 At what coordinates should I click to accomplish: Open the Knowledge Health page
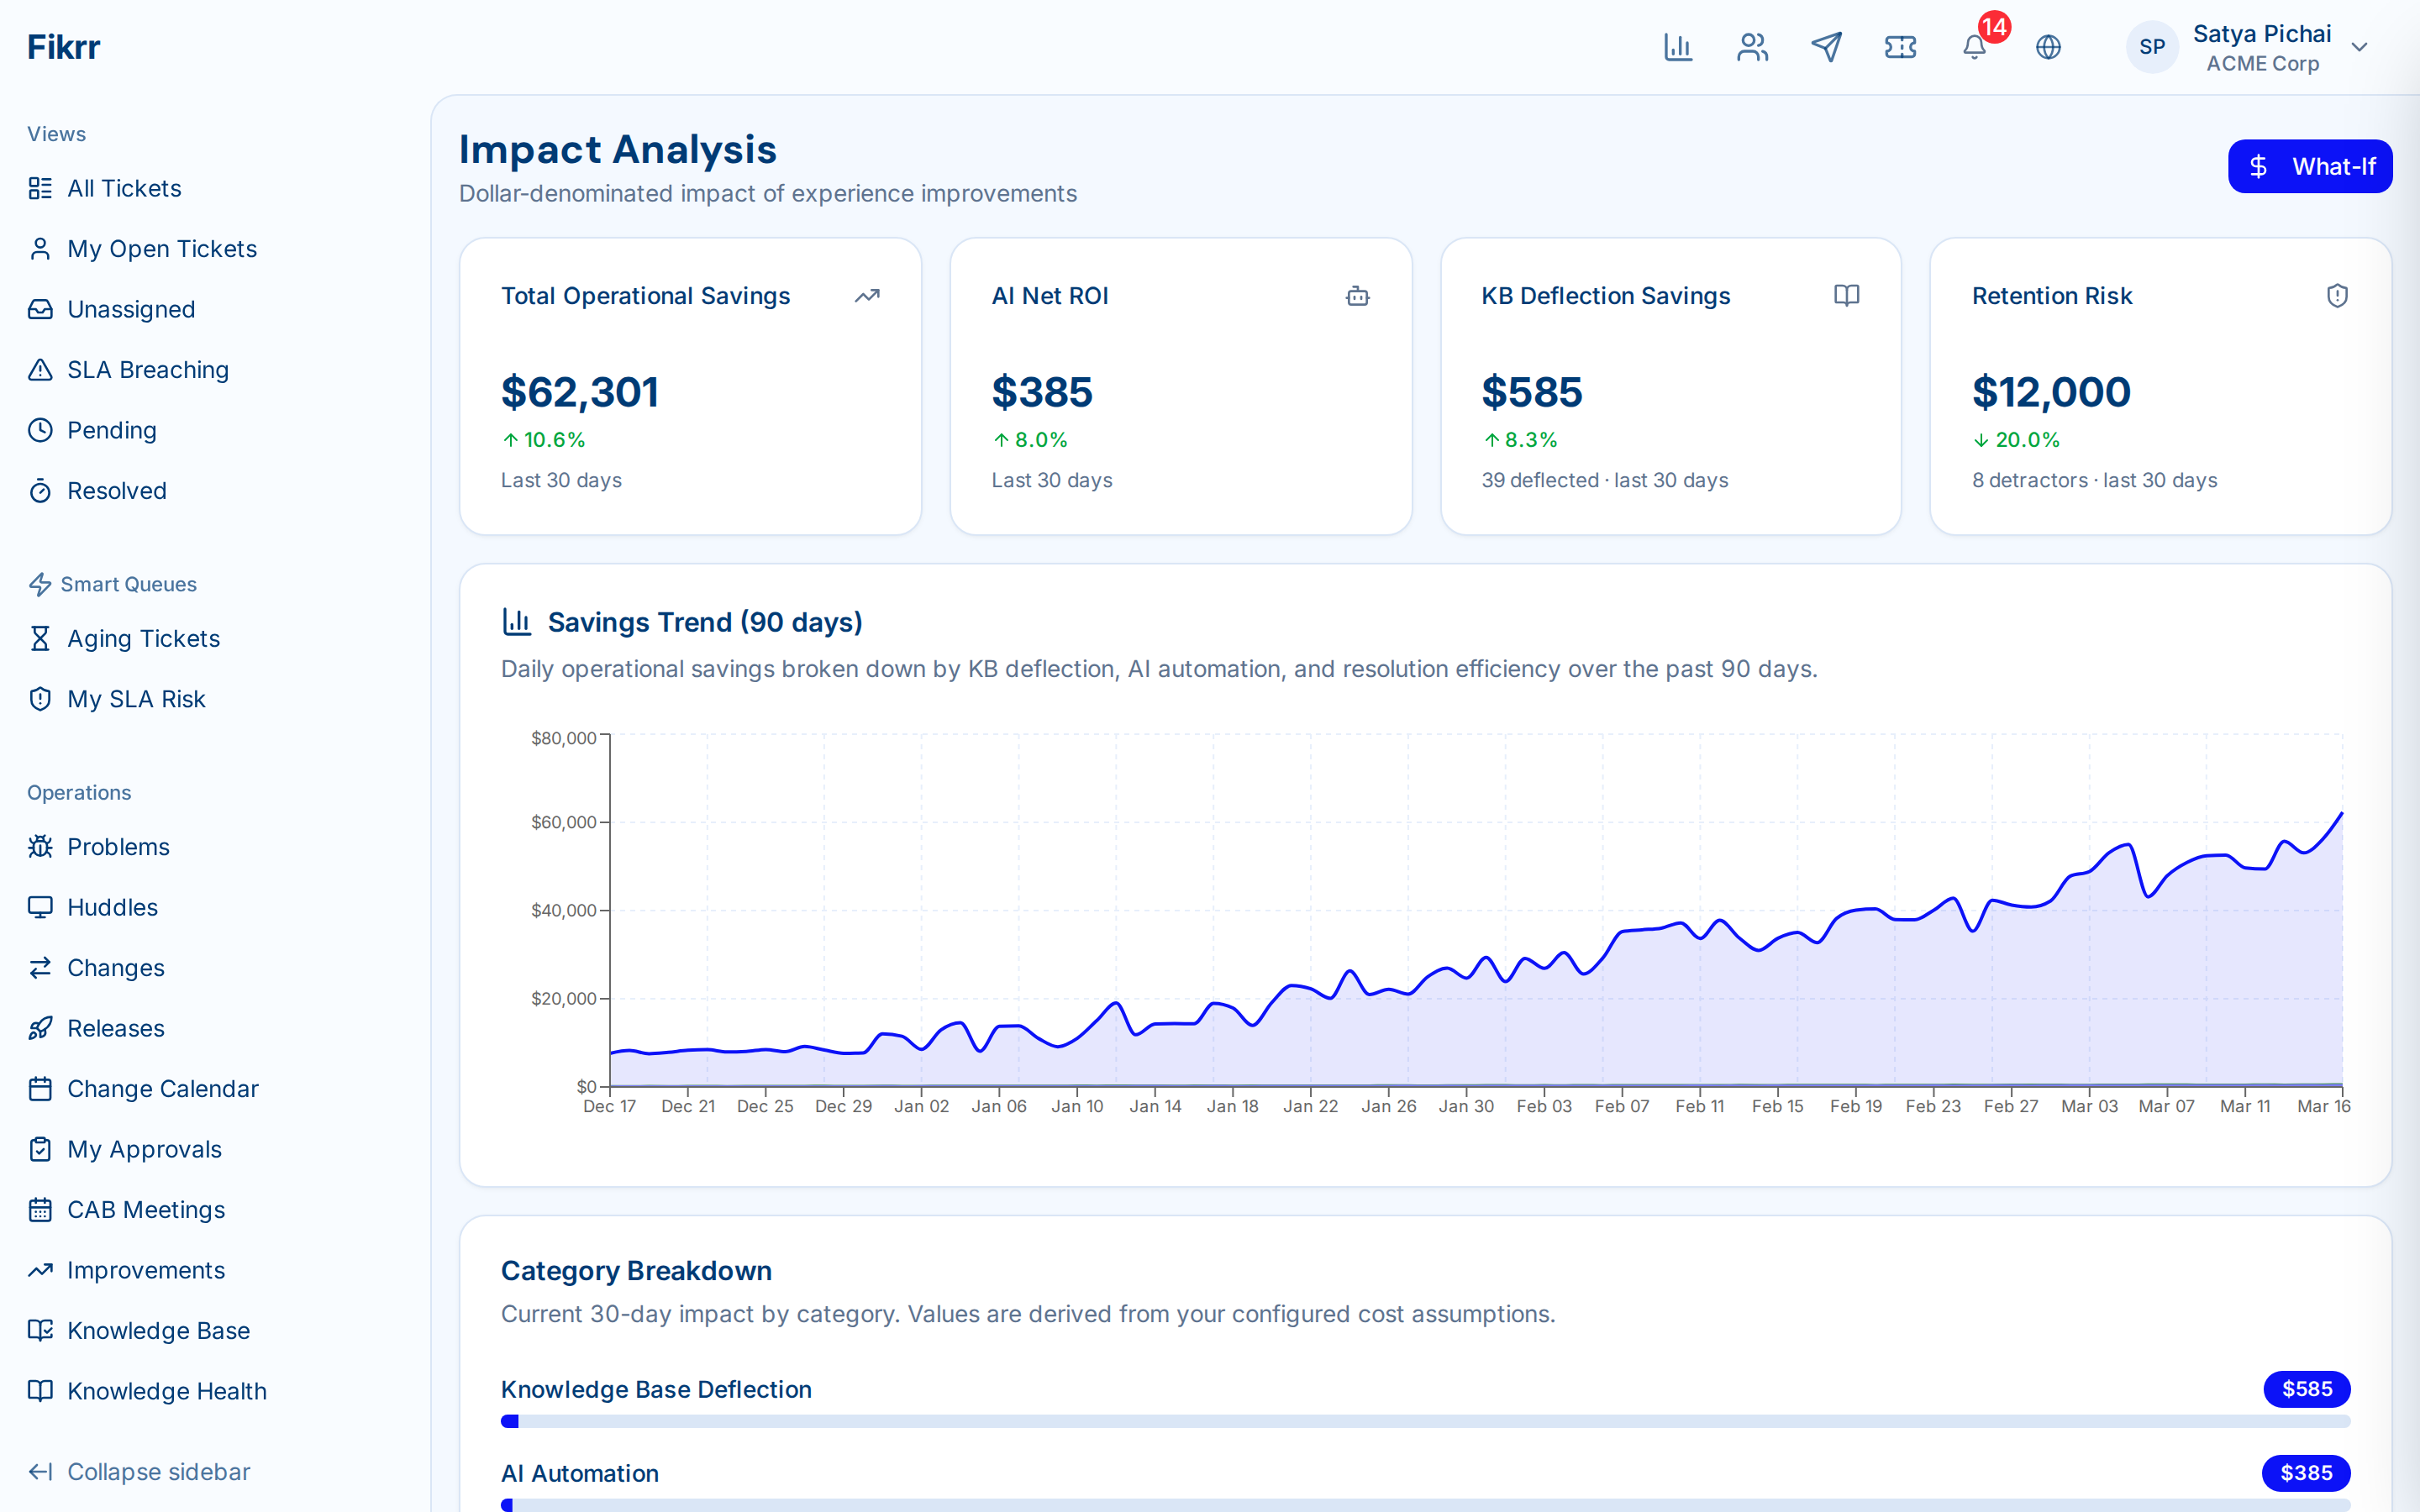pyautogui.click(x=166, y=1390)
